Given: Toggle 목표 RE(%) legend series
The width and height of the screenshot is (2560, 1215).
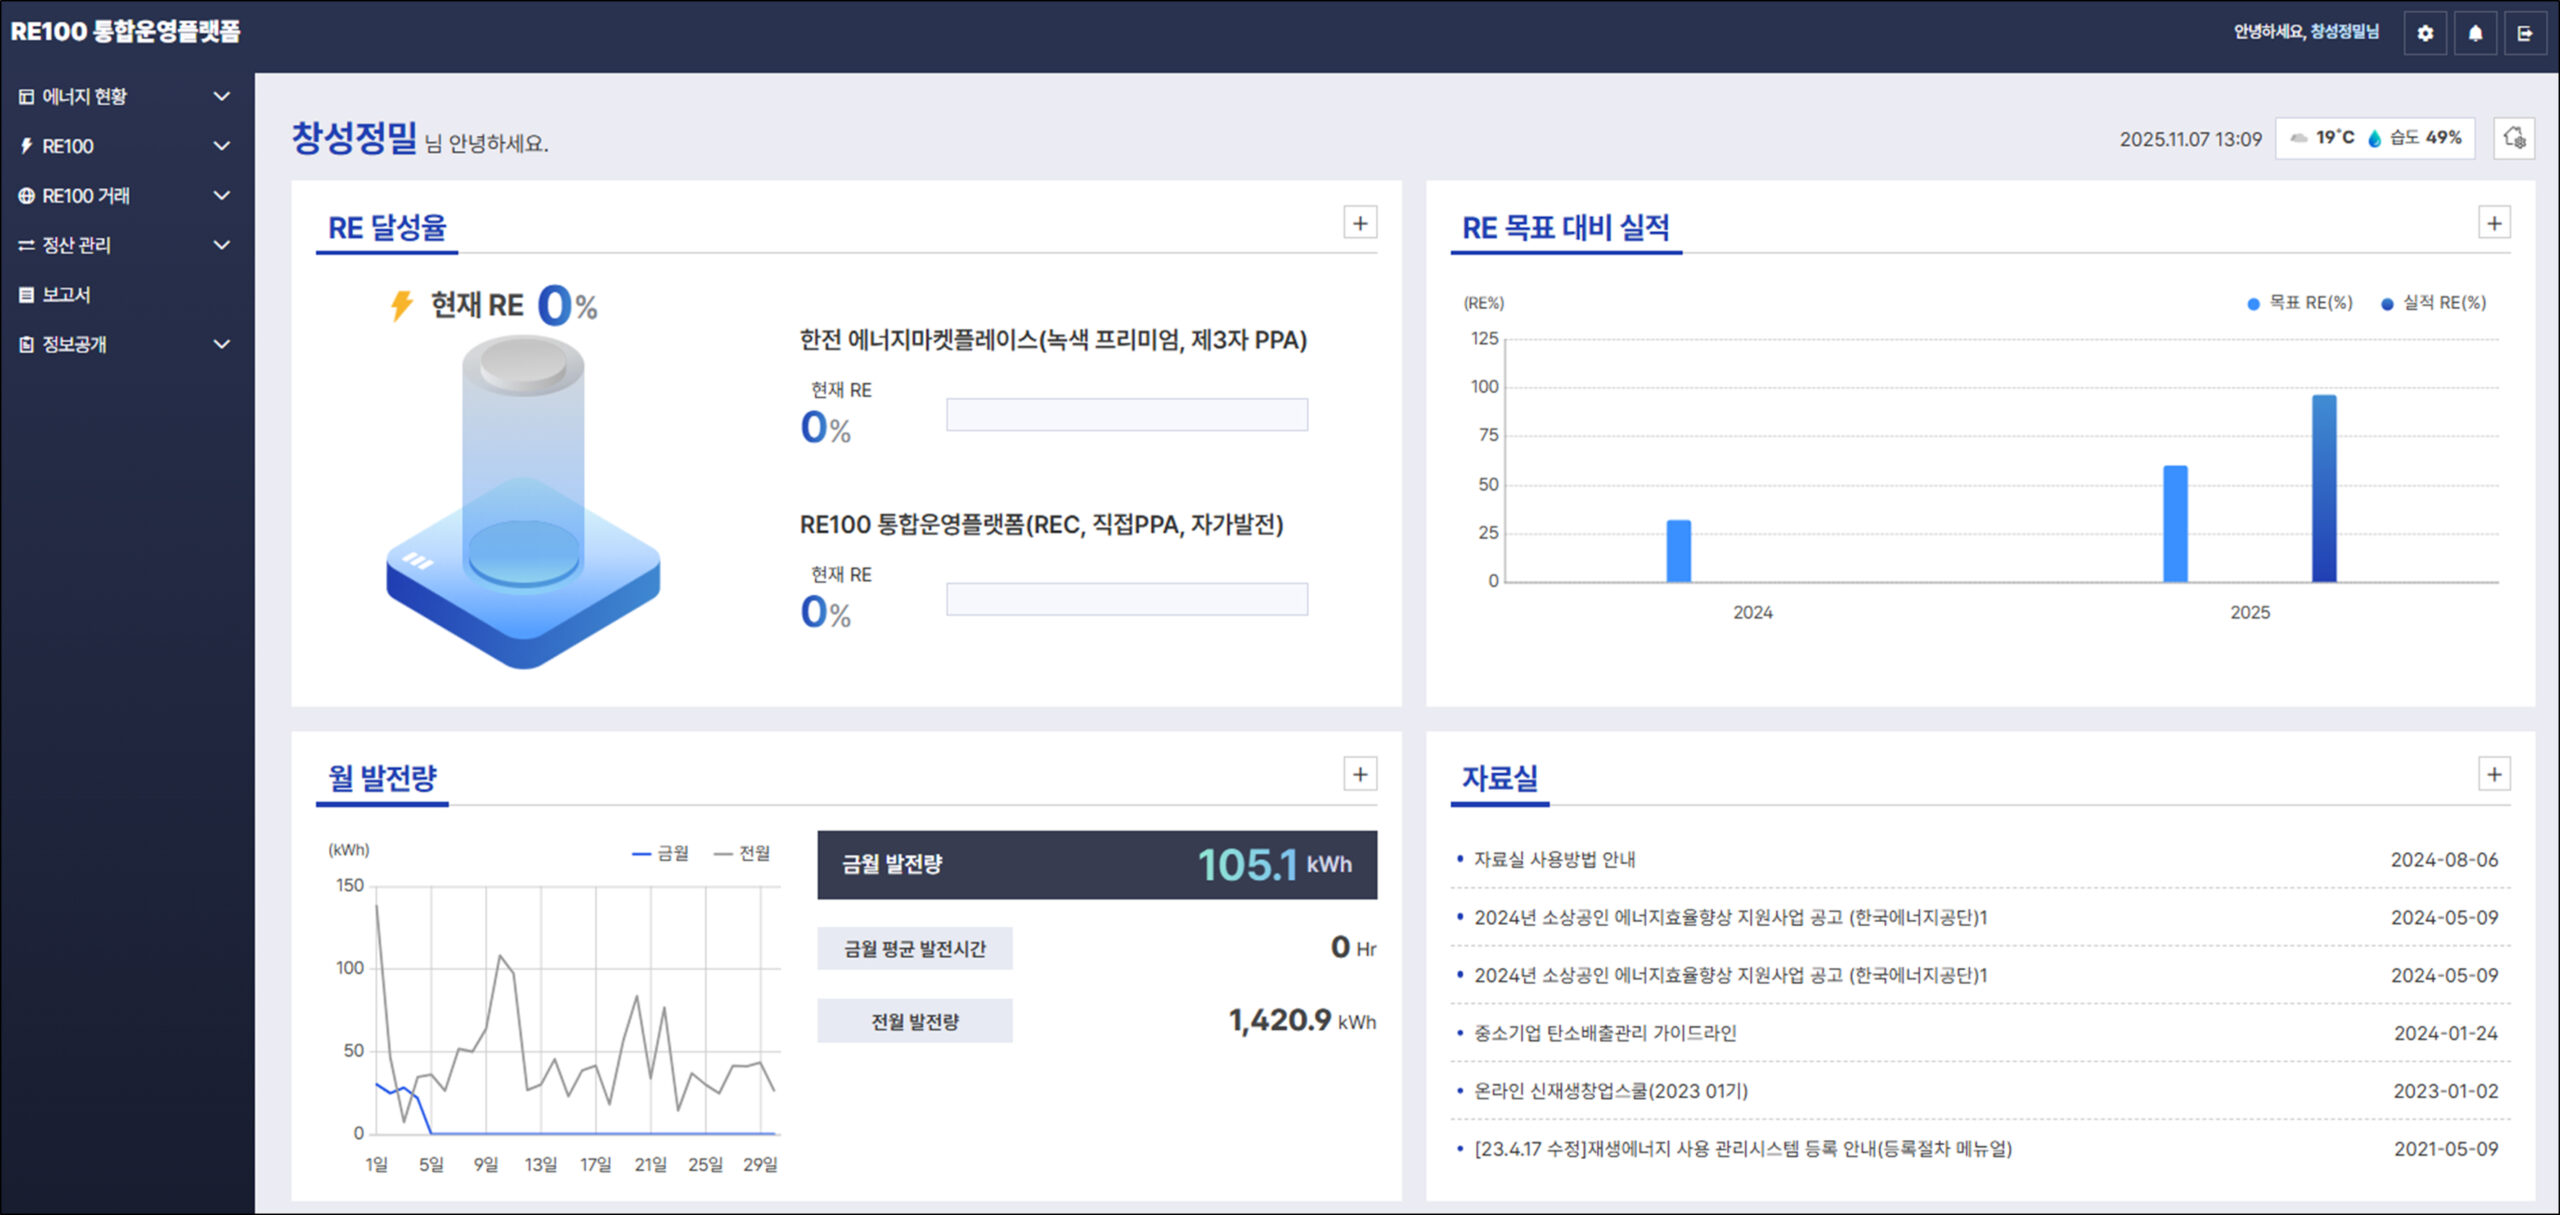Looking at the screenshot, I should tap(2300, 303).
